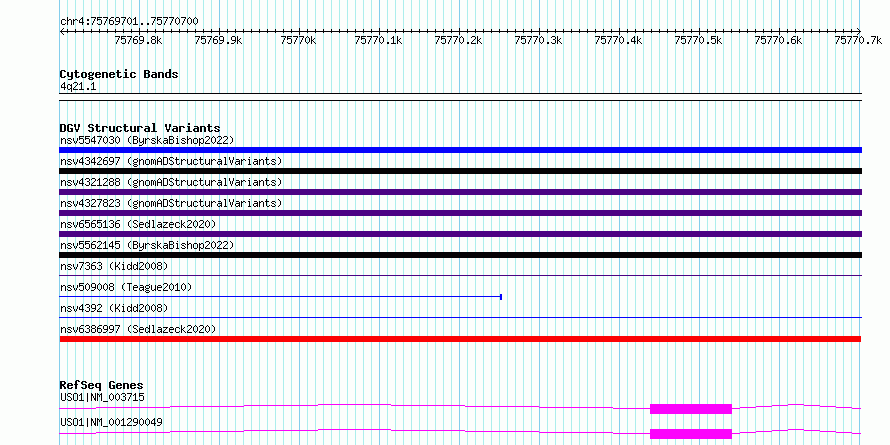Click the 75770k ruler tick label
This screenshot has width=890, height=445.
click(x=298, y=40)
